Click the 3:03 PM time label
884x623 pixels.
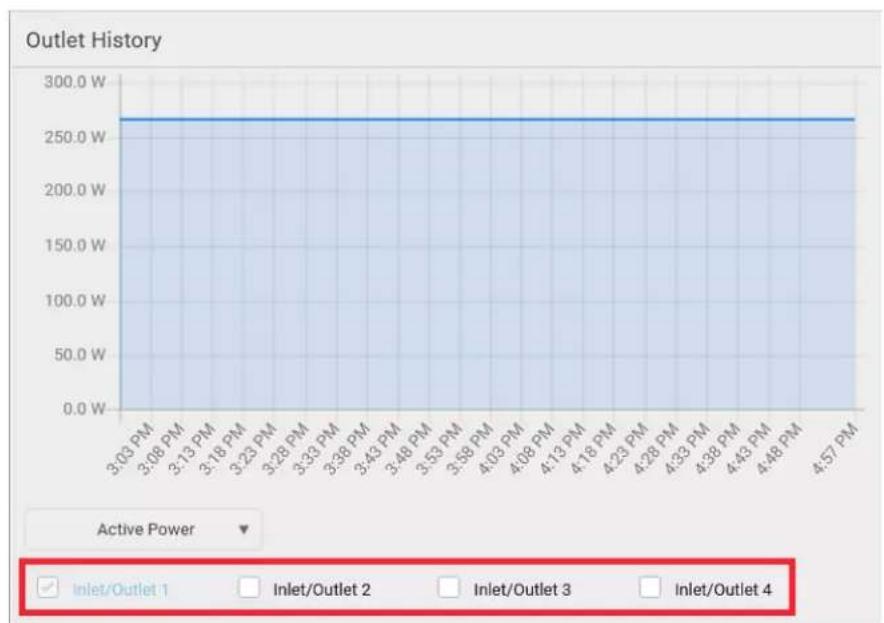[130, 449]
